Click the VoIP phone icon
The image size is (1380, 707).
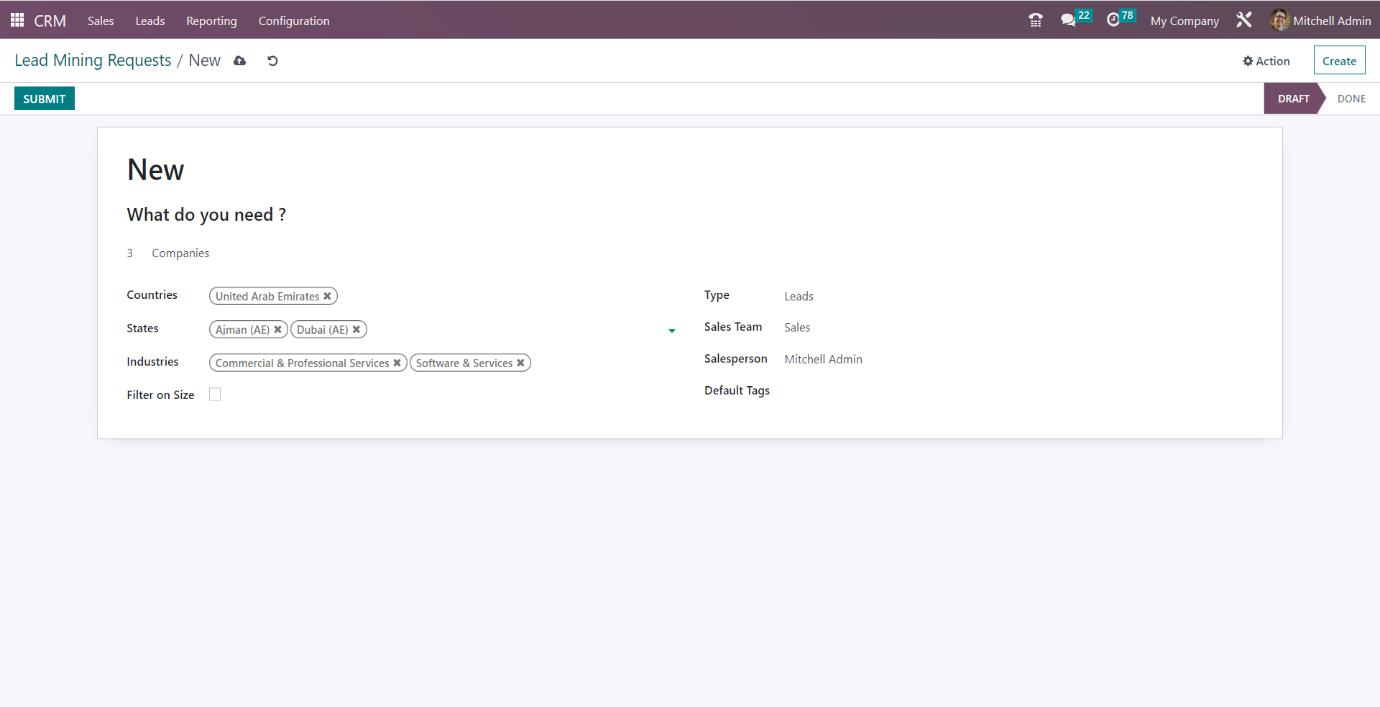pyautogui.click(x=1035, y=20)
